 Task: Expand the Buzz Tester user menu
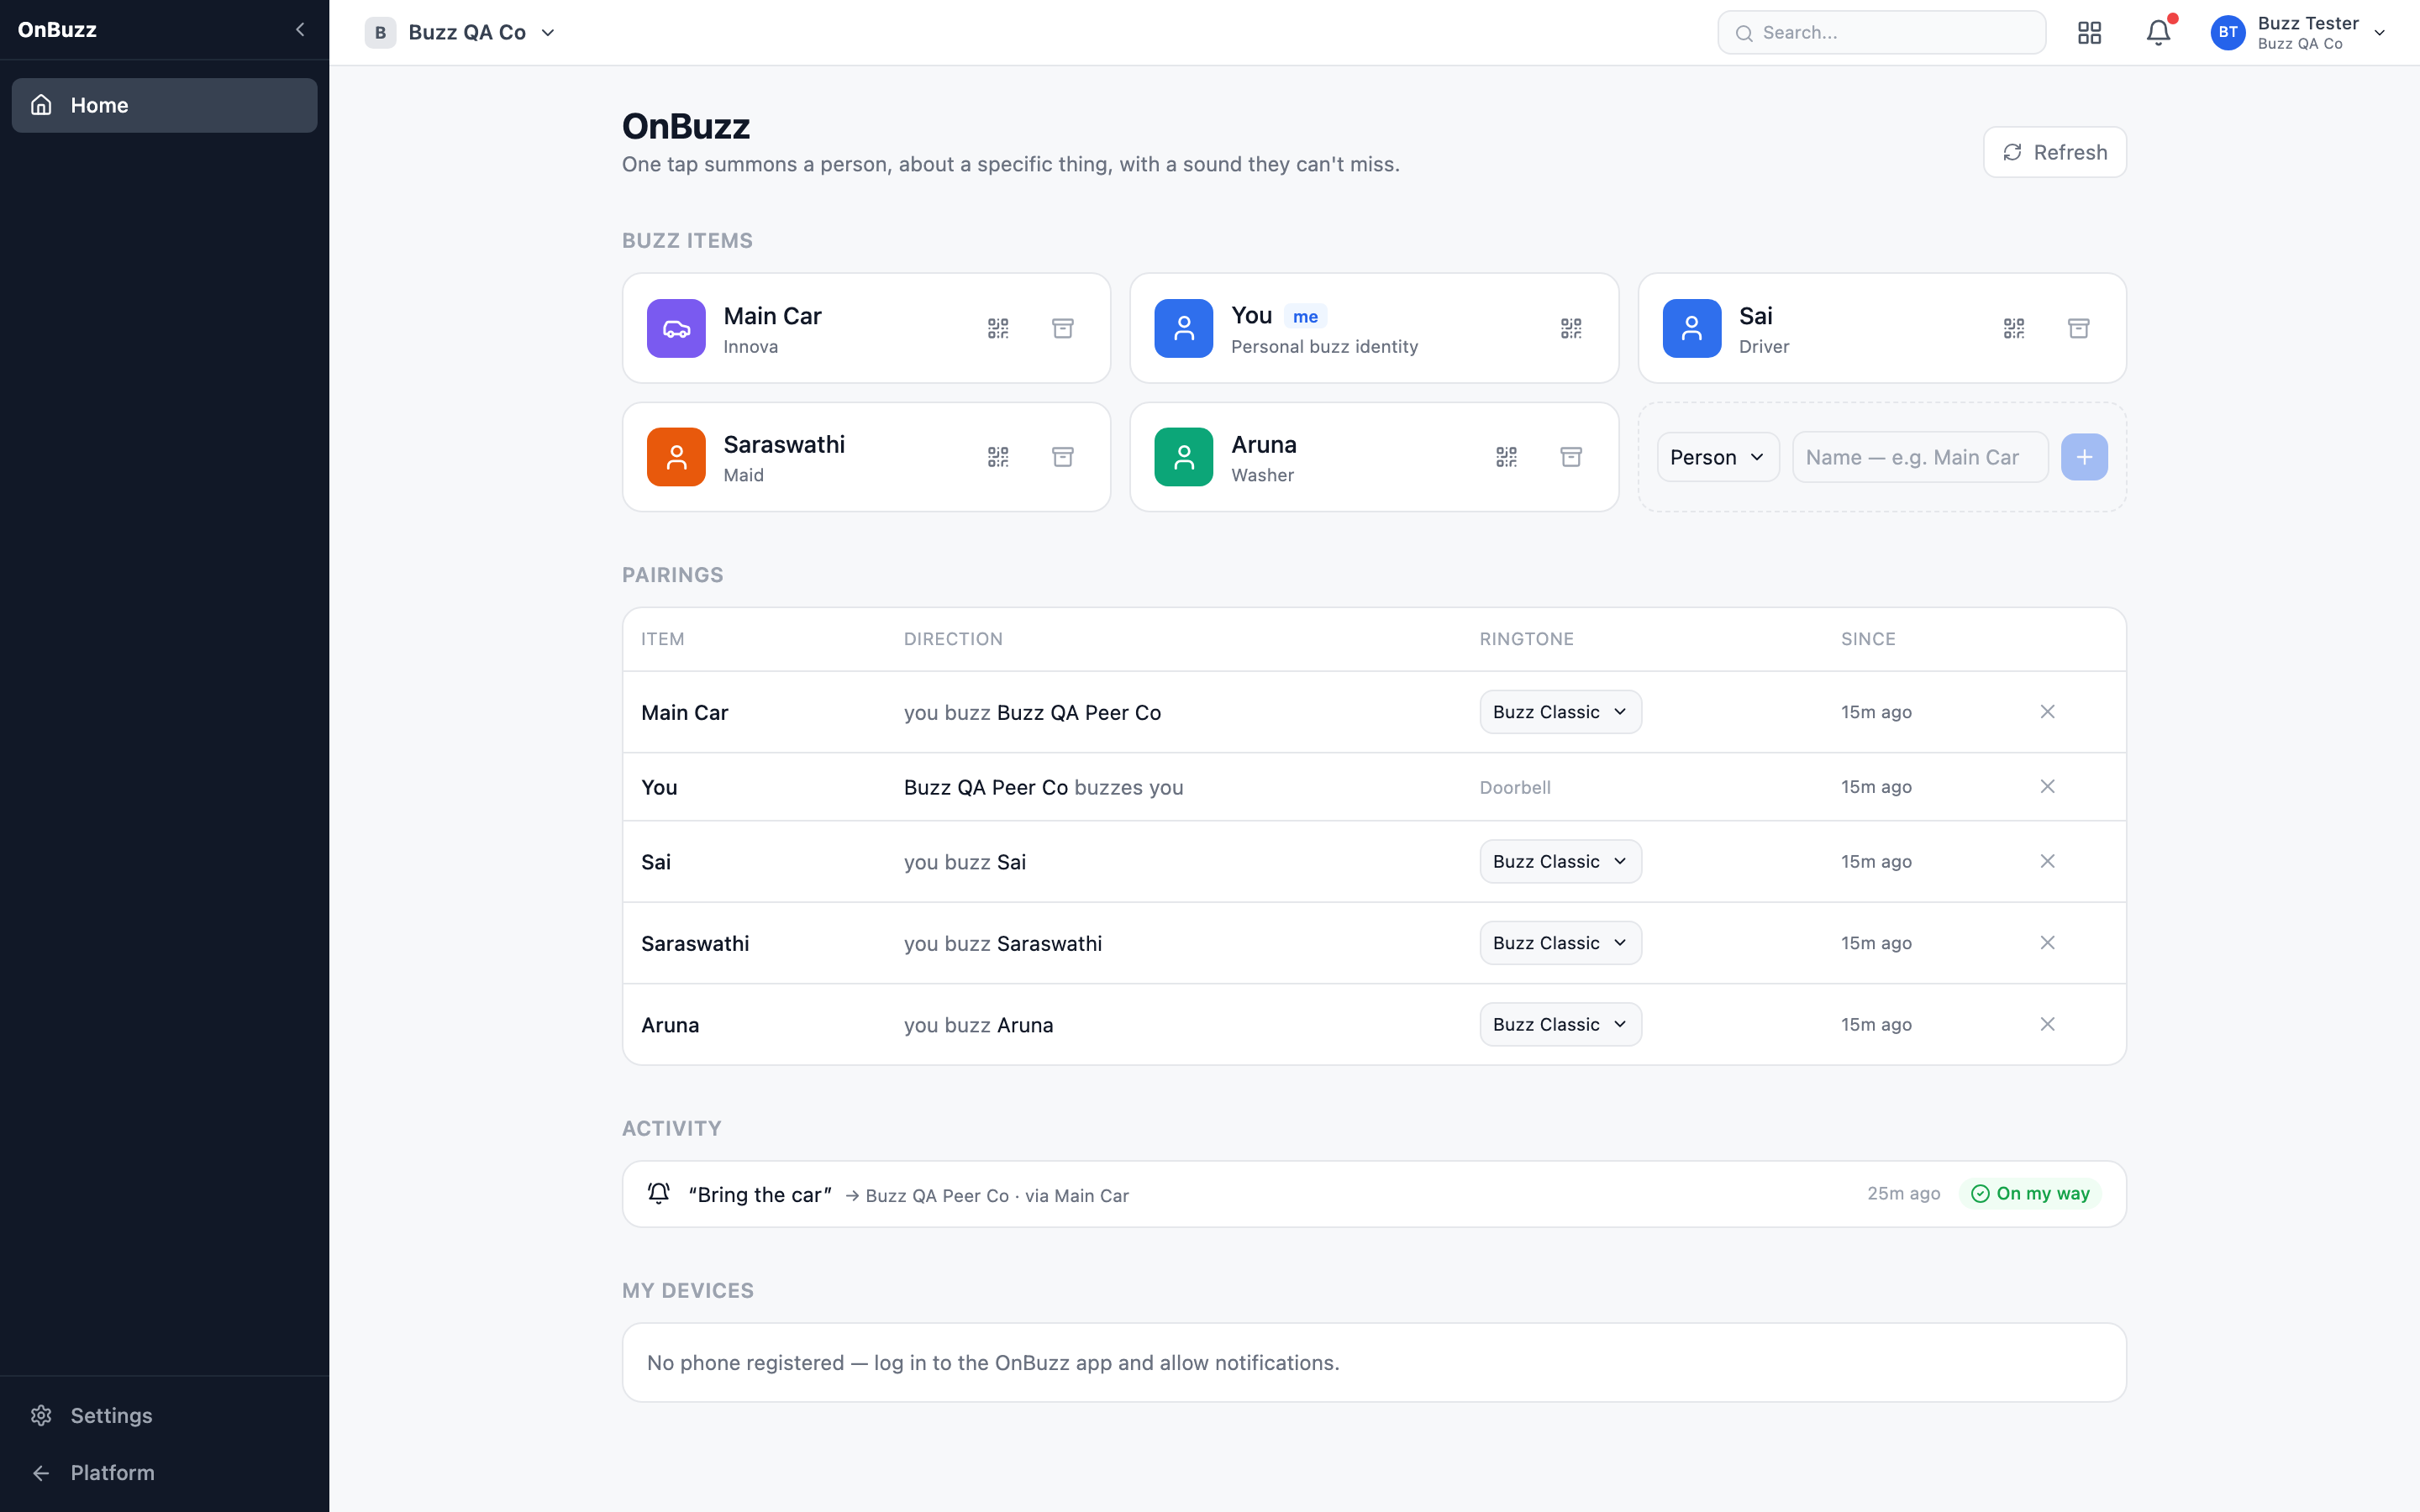[2299, 32]
